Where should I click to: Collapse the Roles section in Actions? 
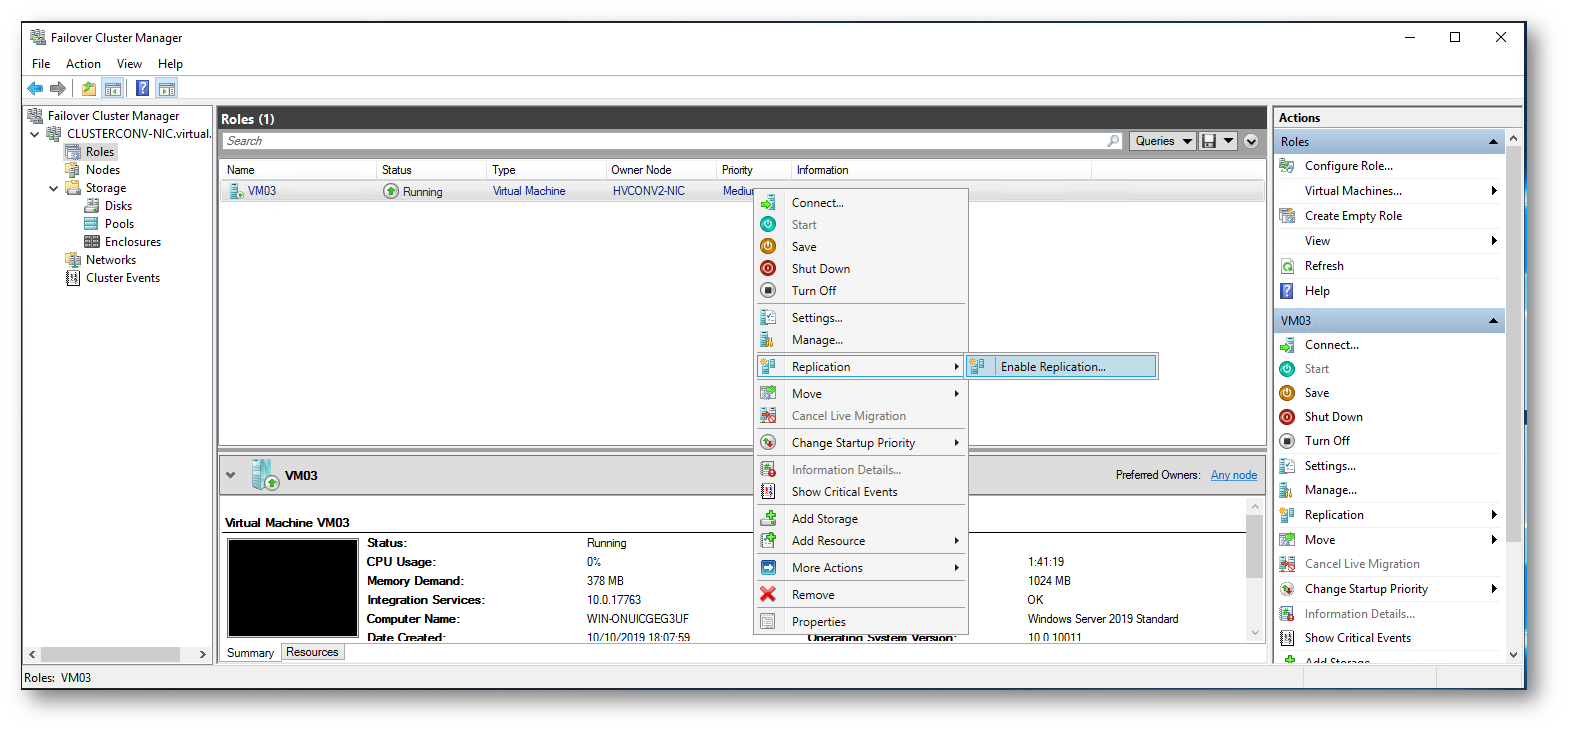(x=1493, y=142)
